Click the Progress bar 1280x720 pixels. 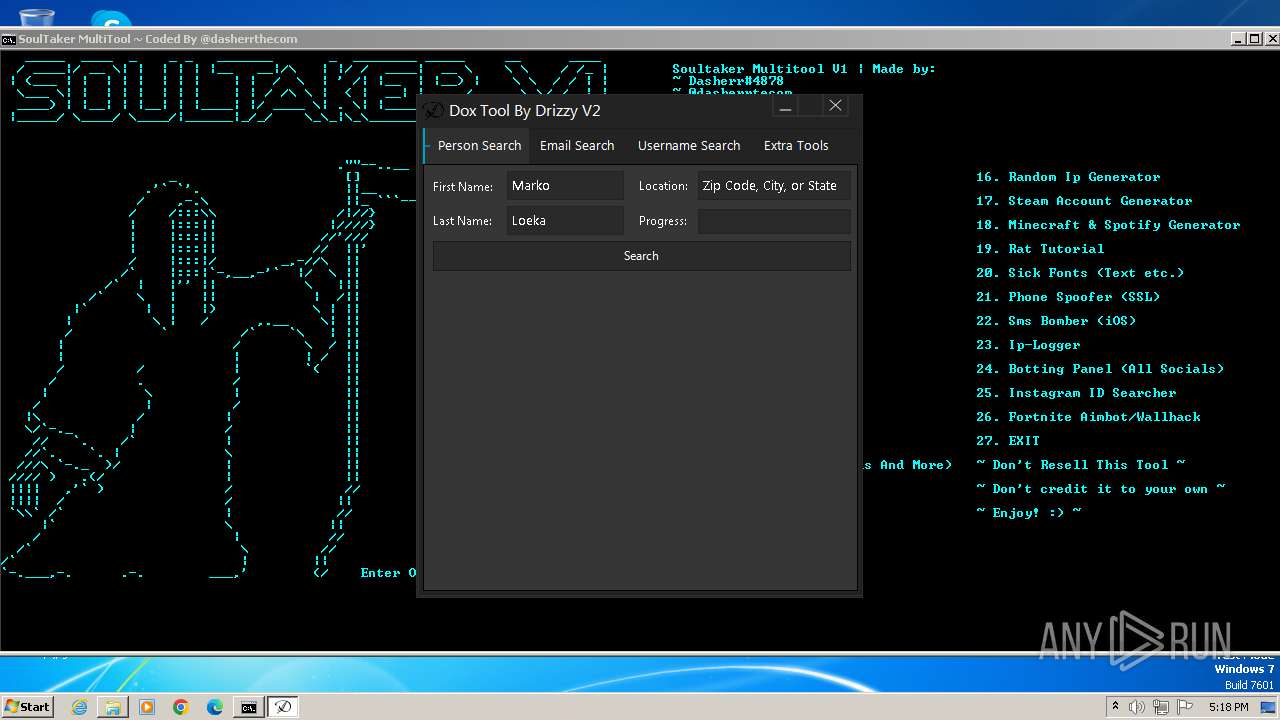click(774, 221)
